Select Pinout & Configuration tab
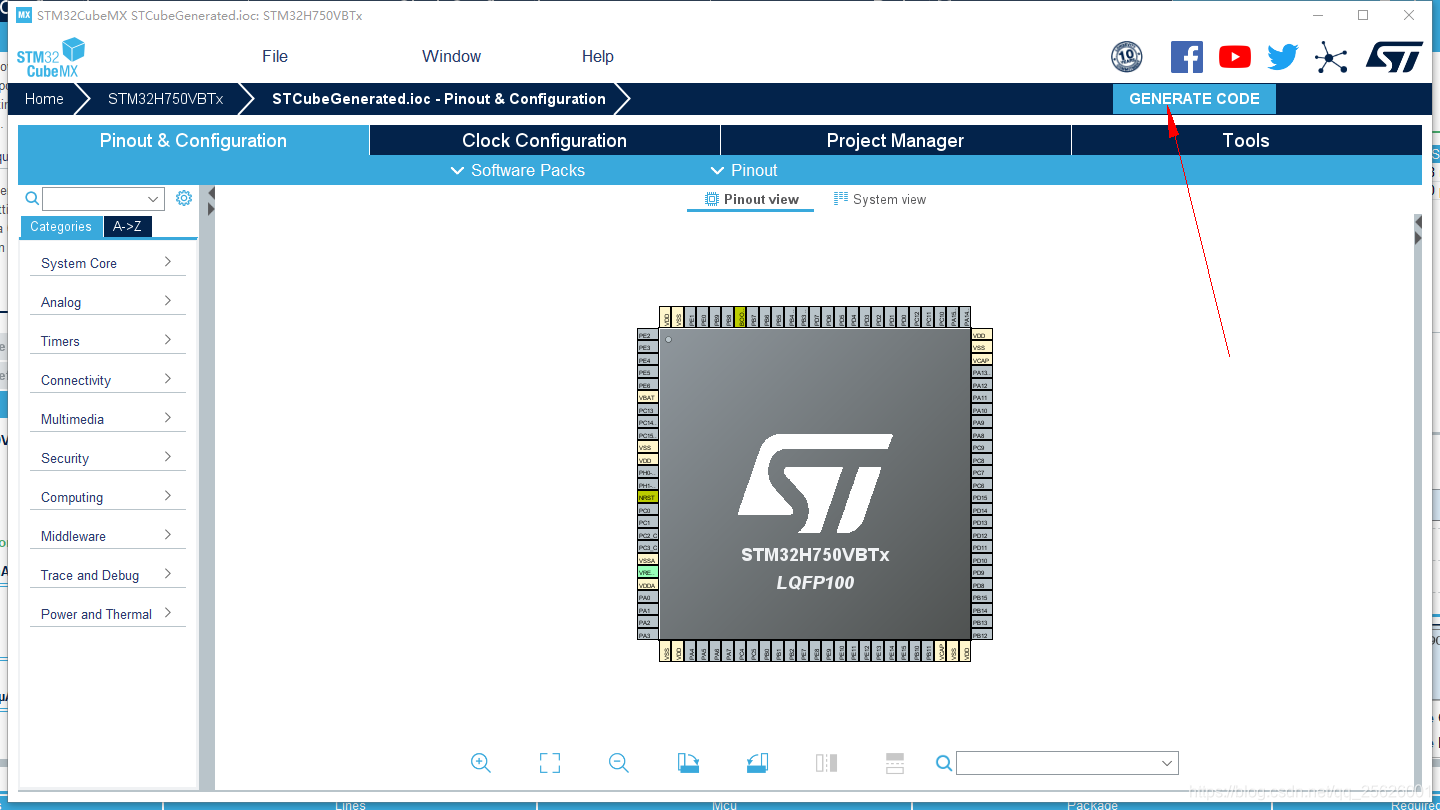 point(193,140)
